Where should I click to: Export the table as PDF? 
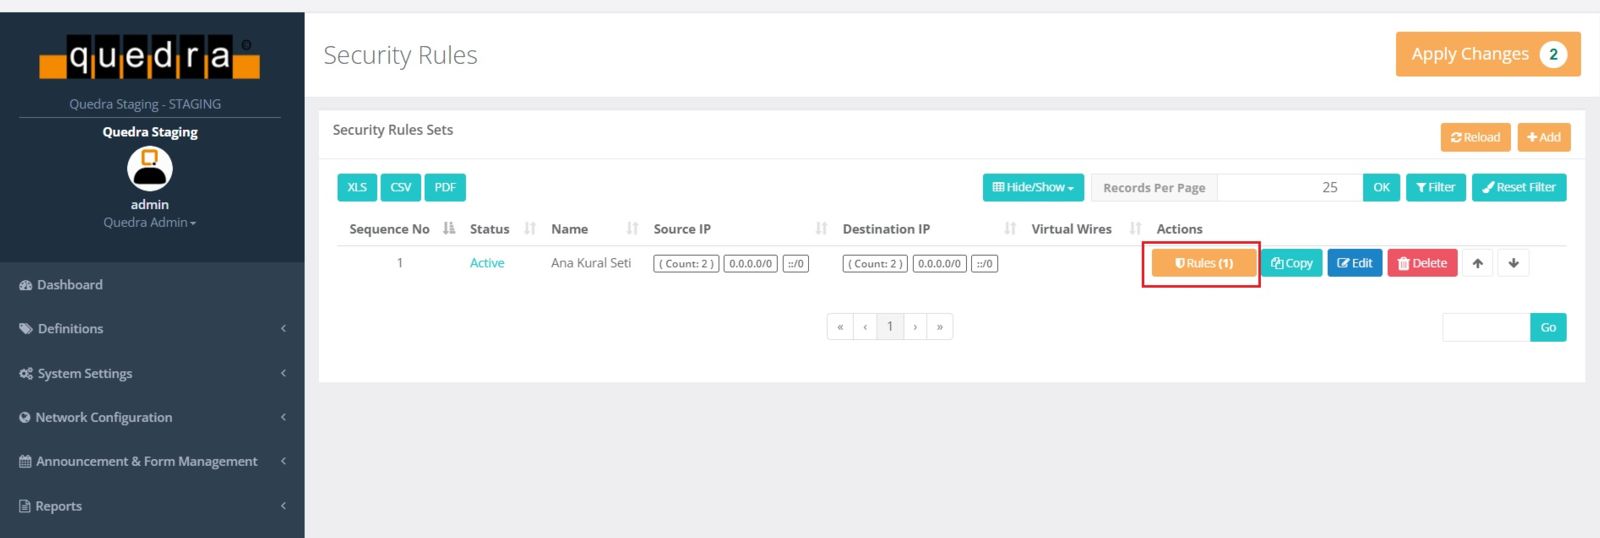(x=445, y=187)
